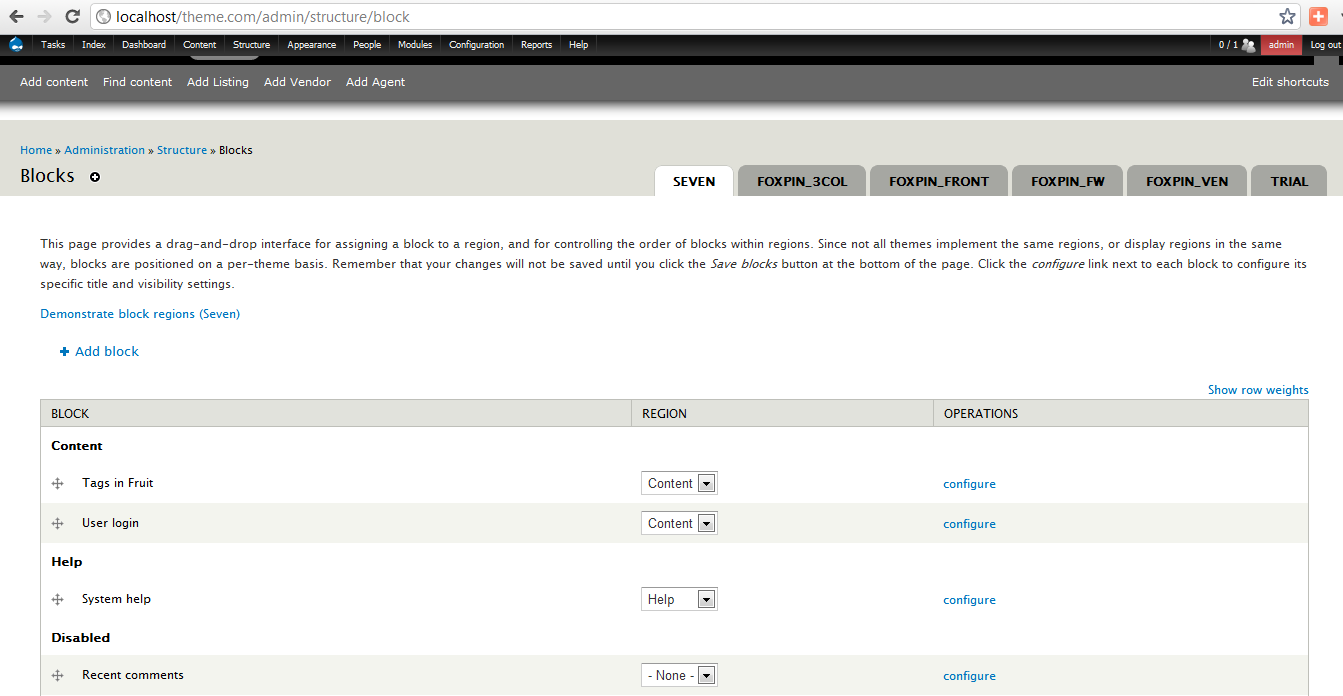1343x696 pixels.
Task: Click the User login block name
Action: [x=110, y=523]
